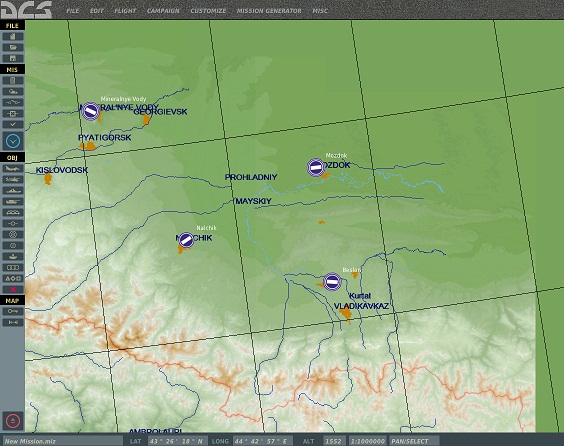Open the trigger rules chain icon
The image size is (564, 446).
13,103
